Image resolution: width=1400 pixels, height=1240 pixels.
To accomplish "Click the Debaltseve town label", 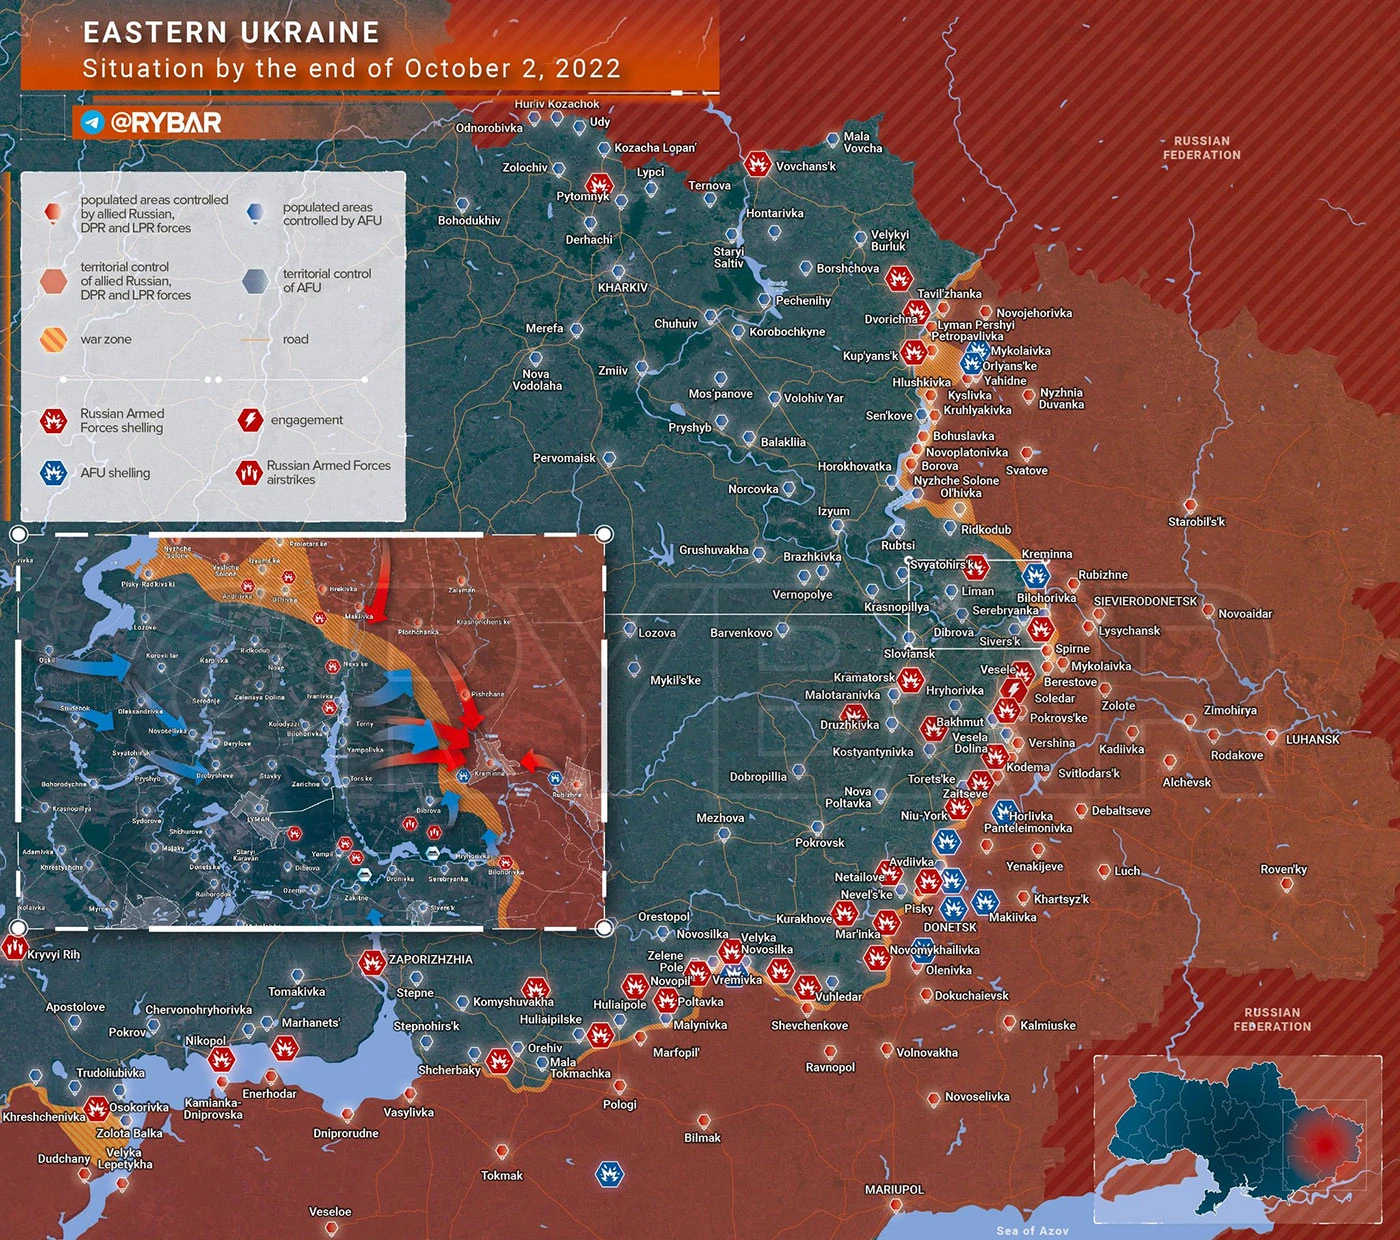I will [x=1121, y=811].
